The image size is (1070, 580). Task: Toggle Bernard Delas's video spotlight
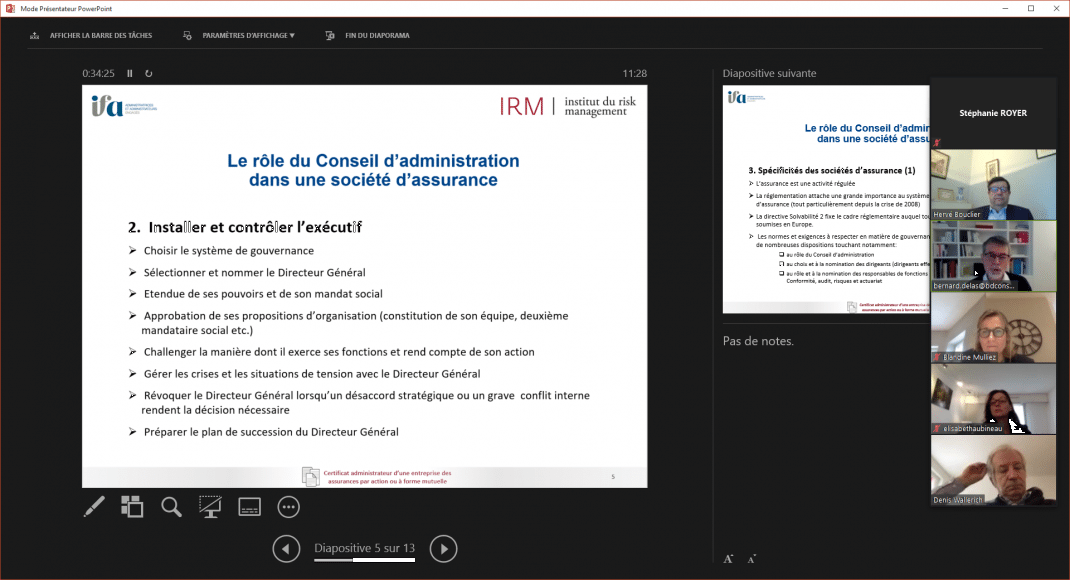[993, 256]
